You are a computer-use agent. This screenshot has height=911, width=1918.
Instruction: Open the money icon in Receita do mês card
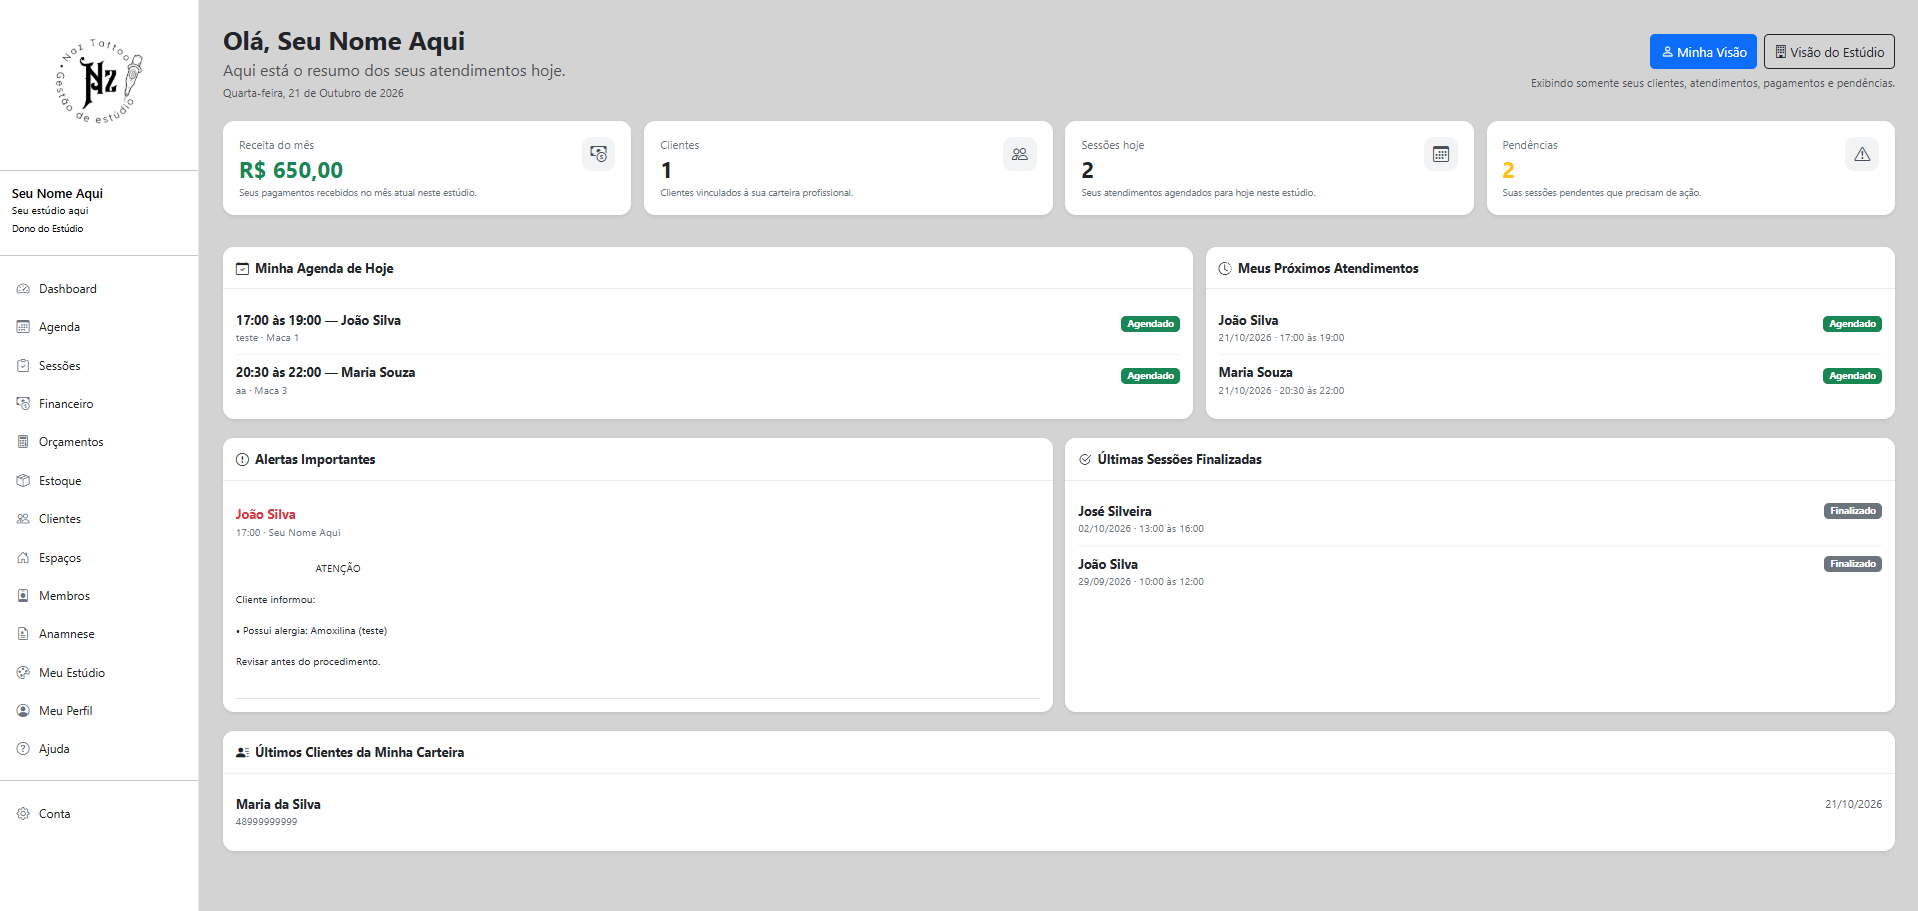point(598,154)
